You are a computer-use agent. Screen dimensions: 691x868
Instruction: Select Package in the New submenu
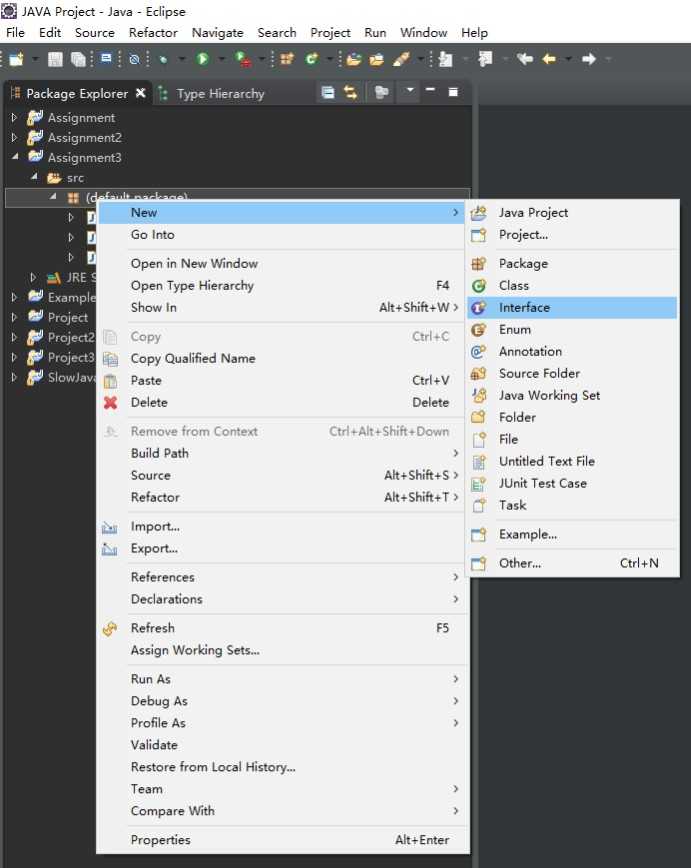572,264
